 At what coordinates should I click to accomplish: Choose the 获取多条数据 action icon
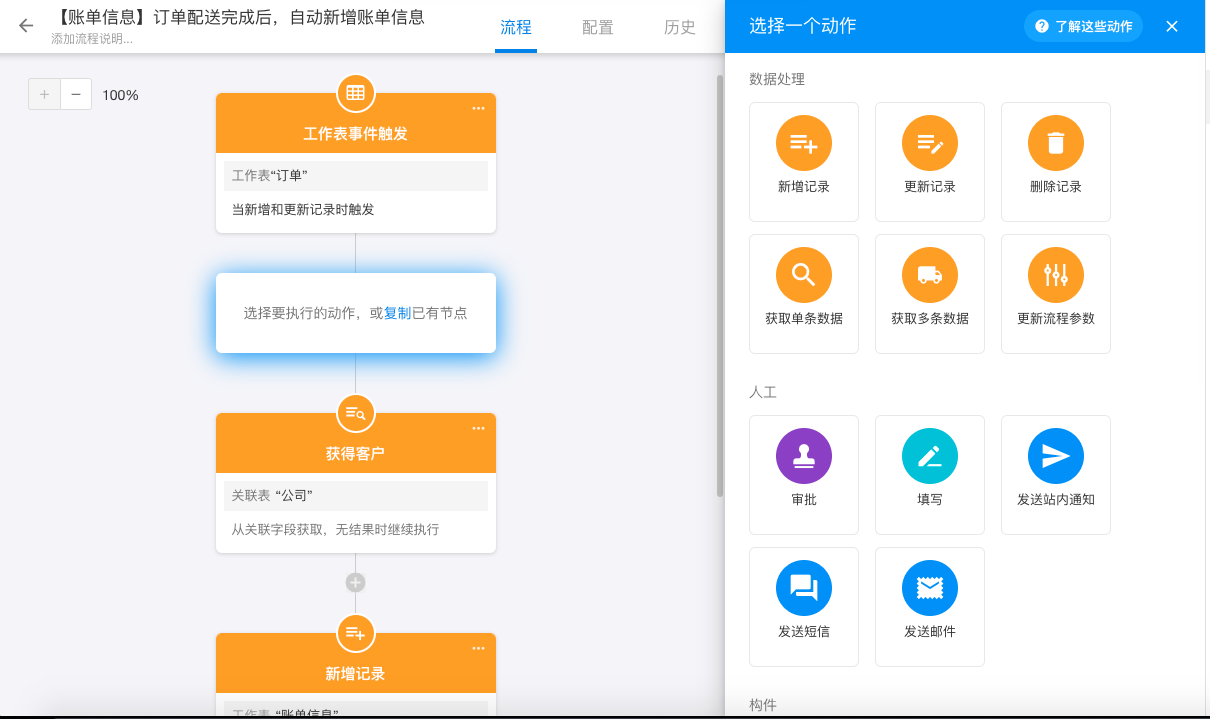930,275
